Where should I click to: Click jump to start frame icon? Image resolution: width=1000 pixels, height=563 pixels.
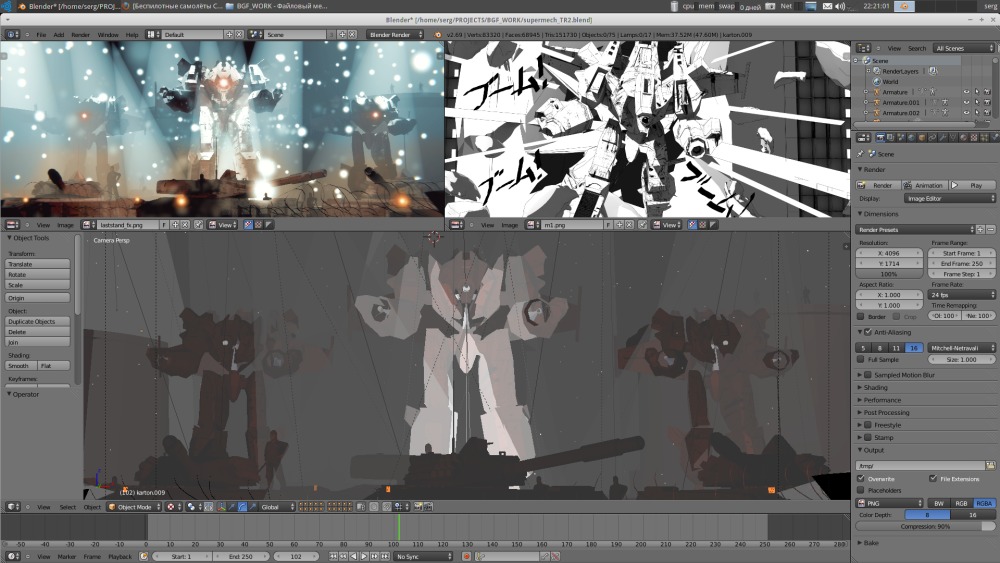coord(333,557)
